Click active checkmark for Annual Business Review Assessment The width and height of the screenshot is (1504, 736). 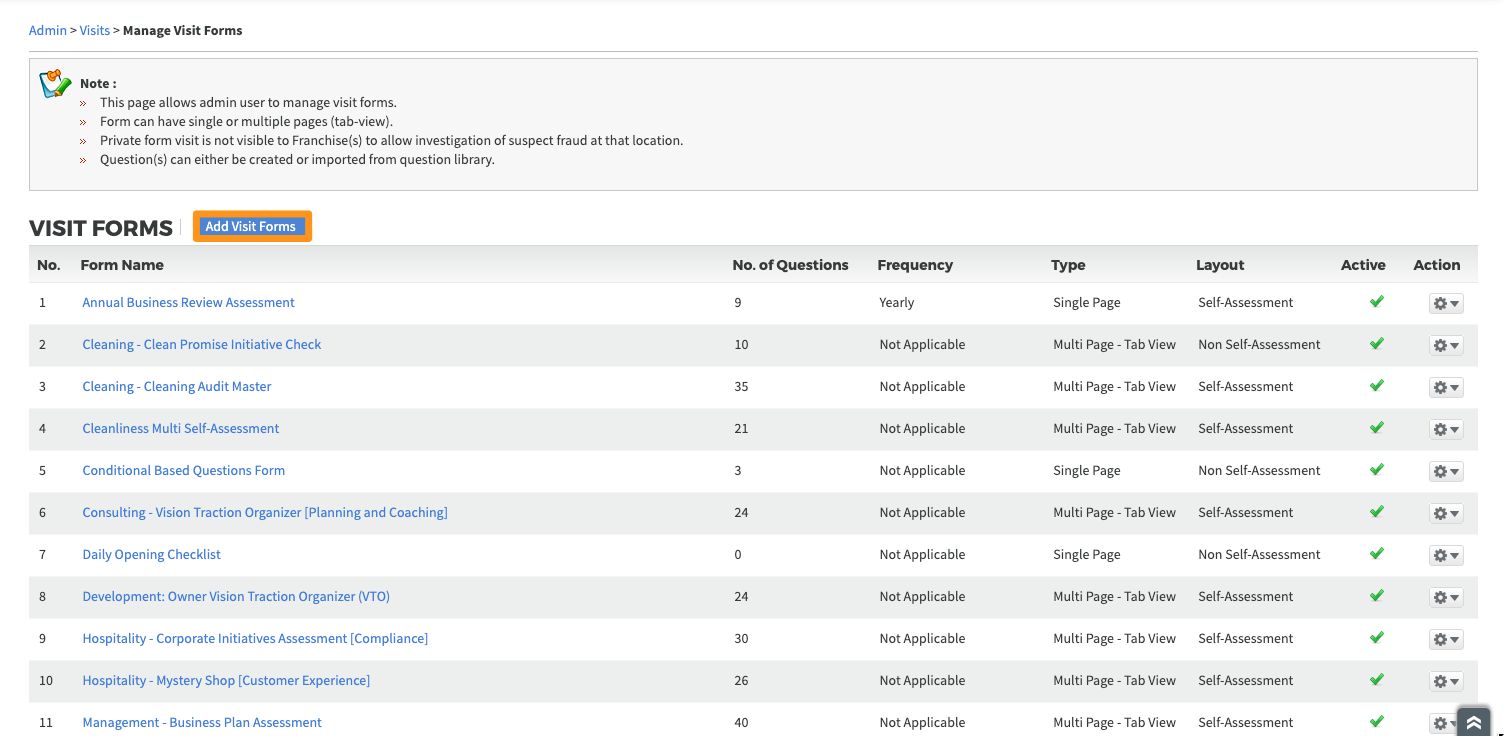(1377, 301)
